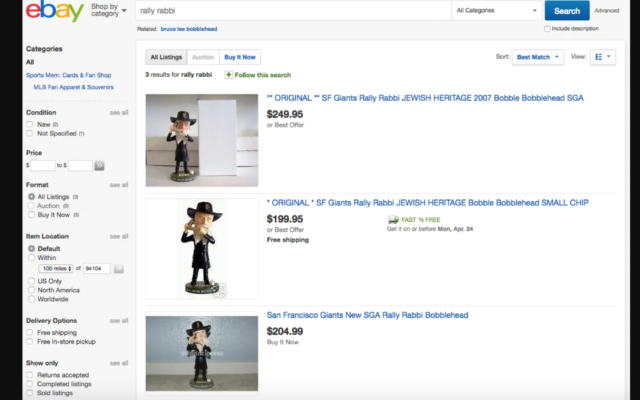Click the green Follow this search plus icon
The image size is (640, 400).
pyautogui.click(x=229, y=74)
